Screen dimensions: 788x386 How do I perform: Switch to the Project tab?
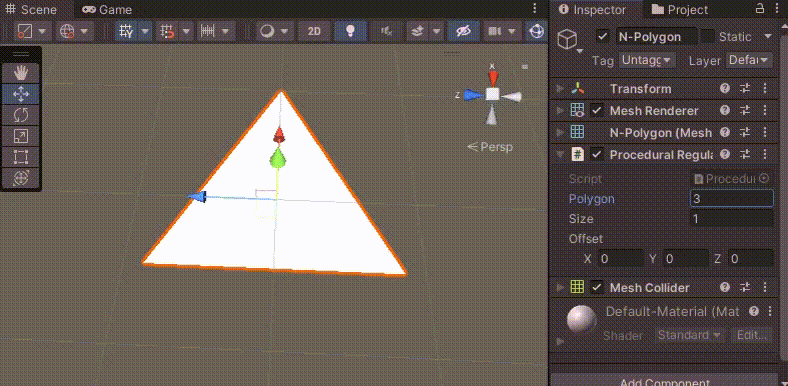pos(679,10)
